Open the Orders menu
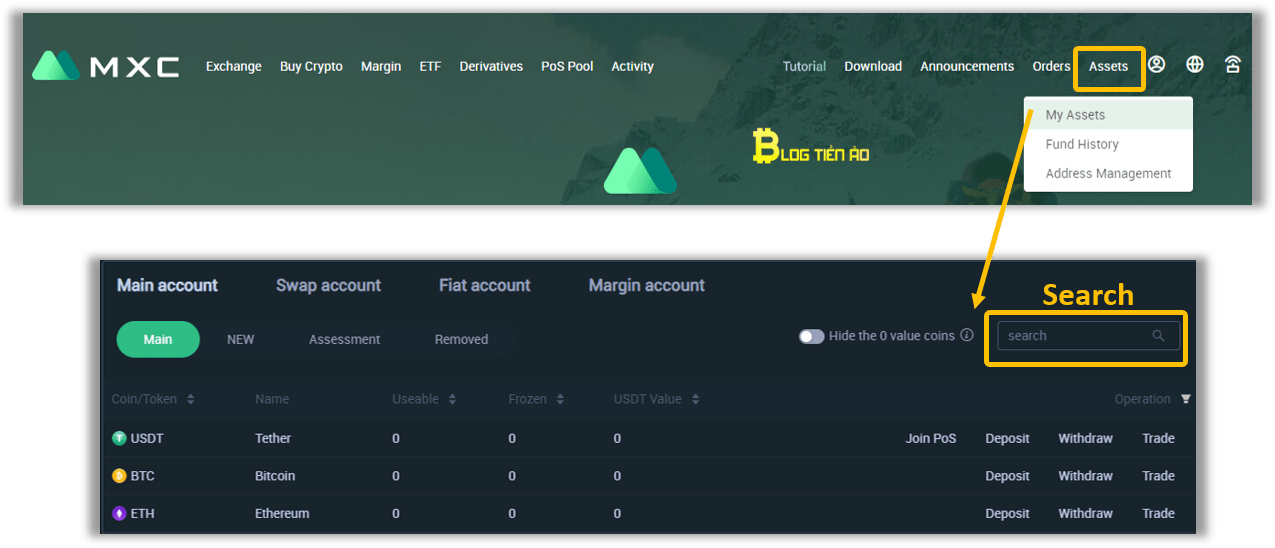The height and width of the screenshot is (548, 1275). click(1051, 66)
